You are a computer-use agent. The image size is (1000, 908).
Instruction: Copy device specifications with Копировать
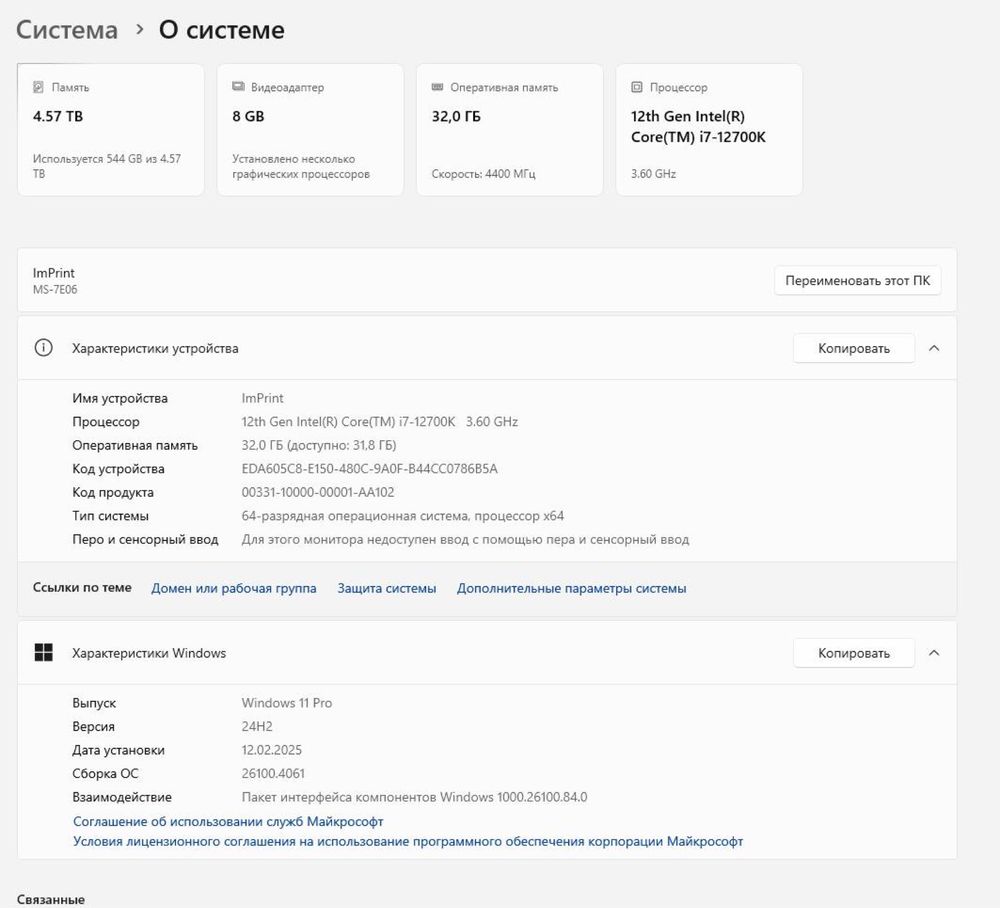854,348
